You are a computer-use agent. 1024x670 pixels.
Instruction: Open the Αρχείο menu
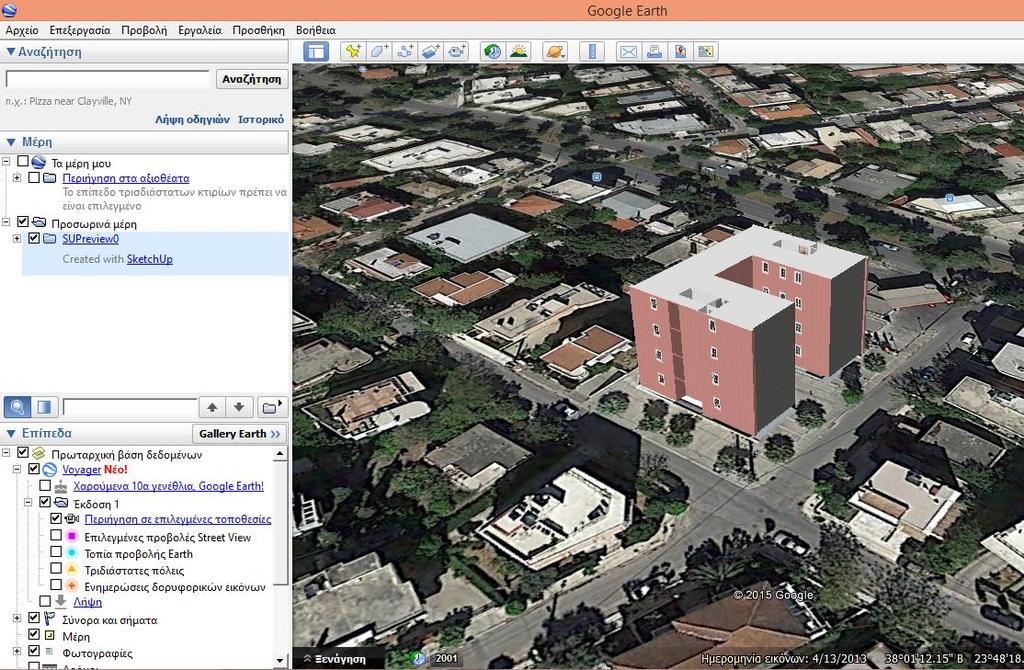(x=22, y=30)
